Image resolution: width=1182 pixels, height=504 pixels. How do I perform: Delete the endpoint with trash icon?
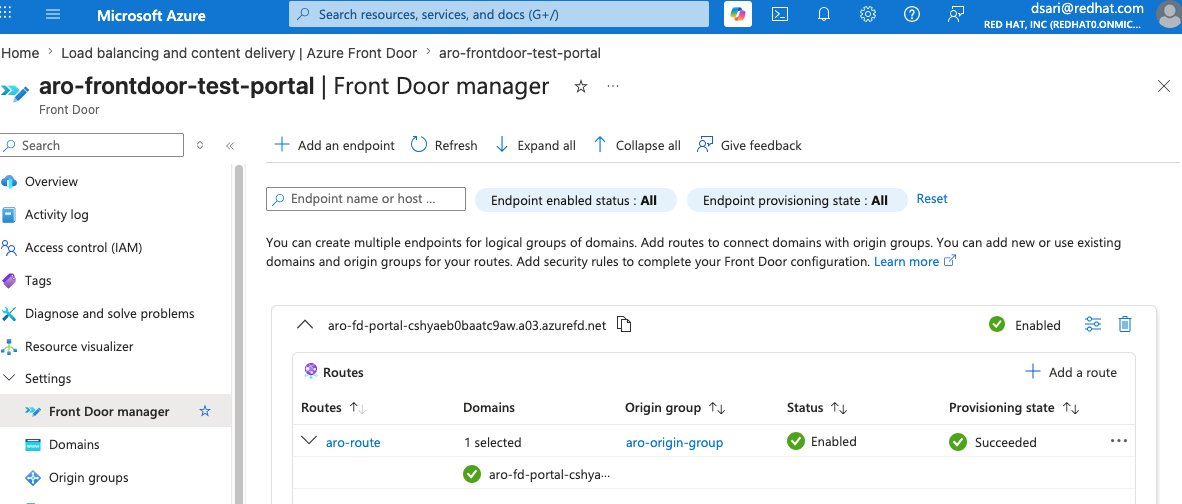[x=1125, y=325]
